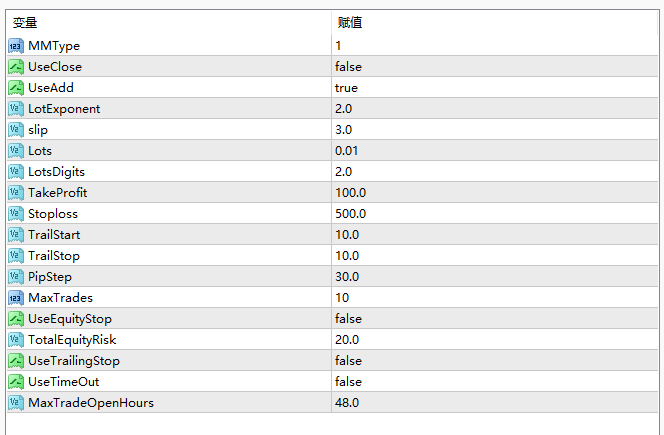Click the icon next to TakeProfit
This screenshot has width=664, height=435.
pos(15,192)
